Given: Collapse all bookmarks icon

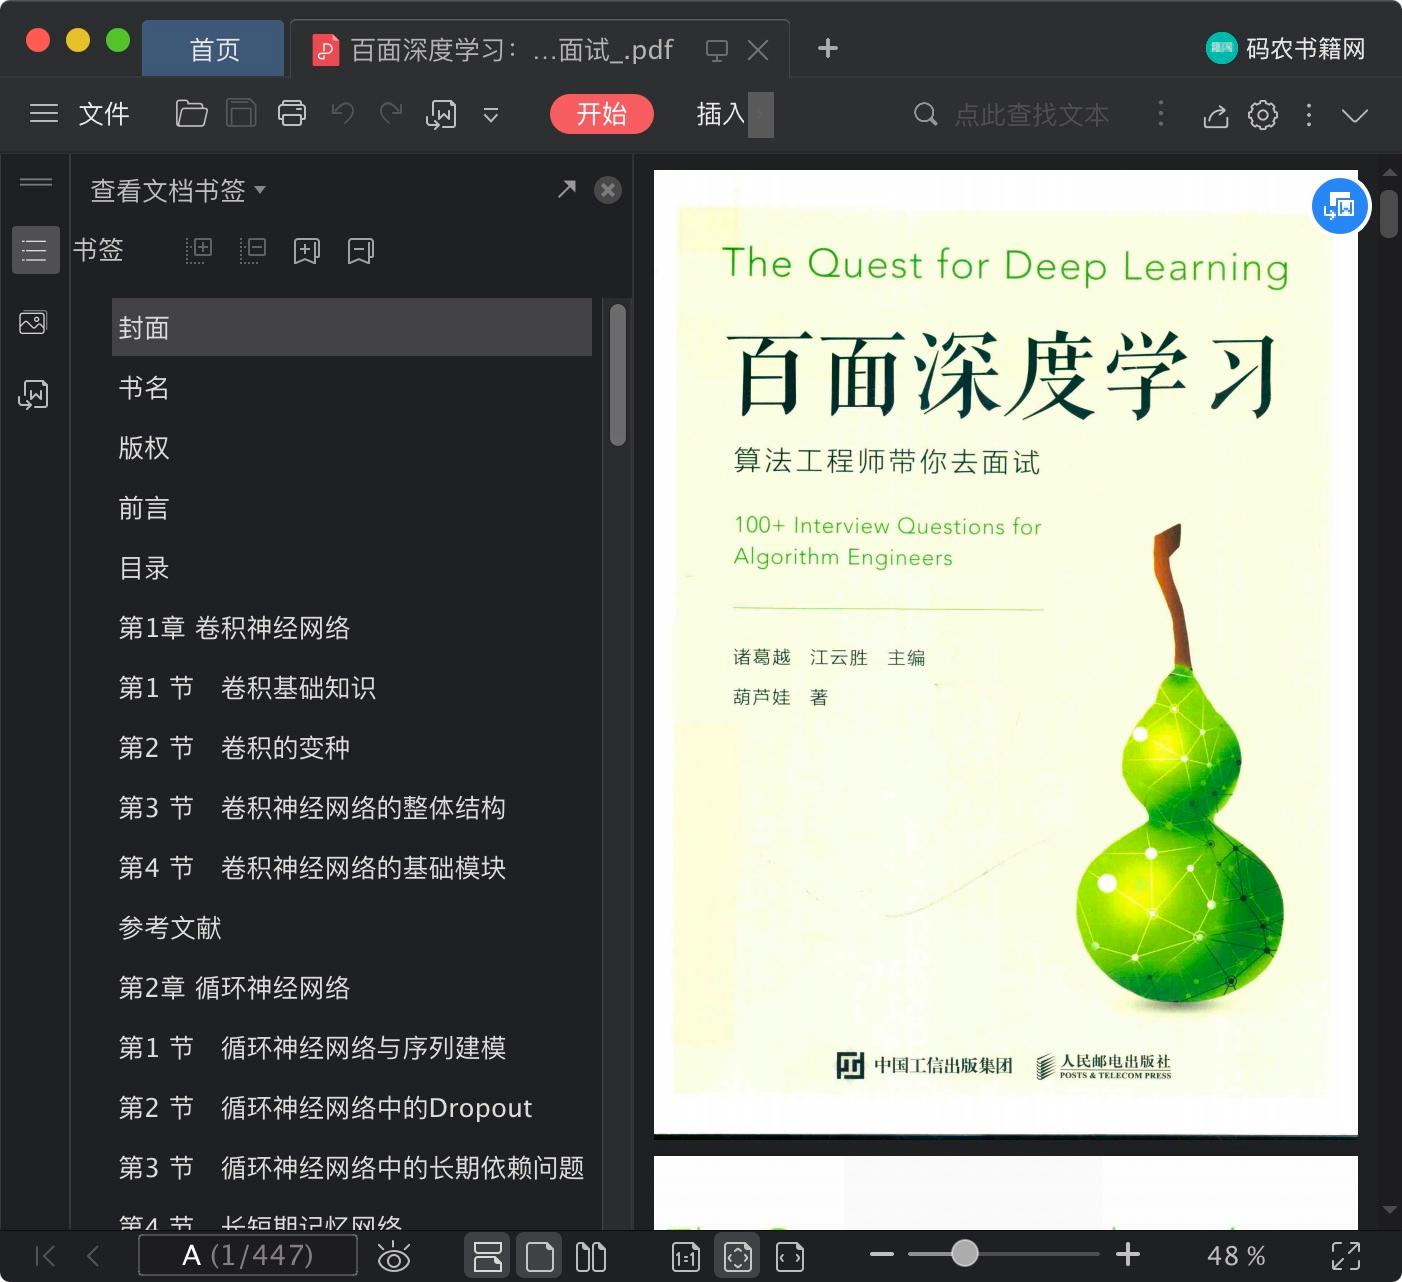Looking at the screenshot, I should [253, 250].
